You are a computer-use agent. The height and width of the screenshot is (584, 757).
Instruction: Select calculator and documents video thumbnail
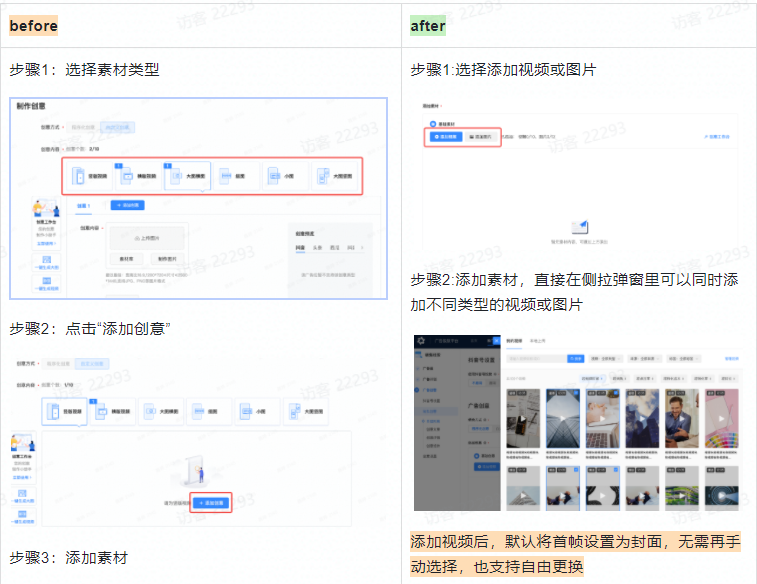[523, 418]
